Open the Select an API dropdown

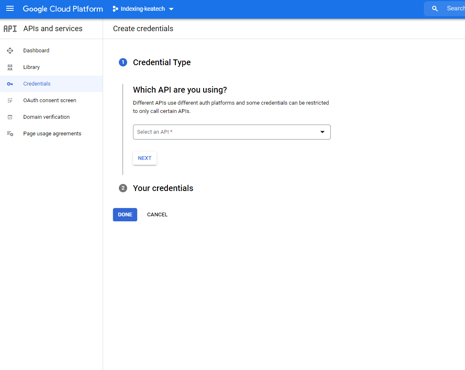[232, 132]
